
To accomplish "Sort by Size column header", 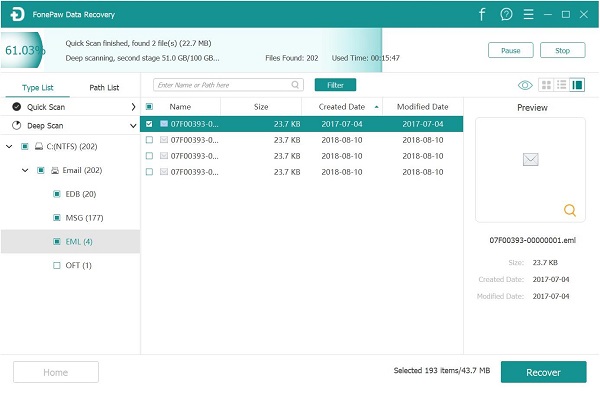I will click(x=261, y=107).
